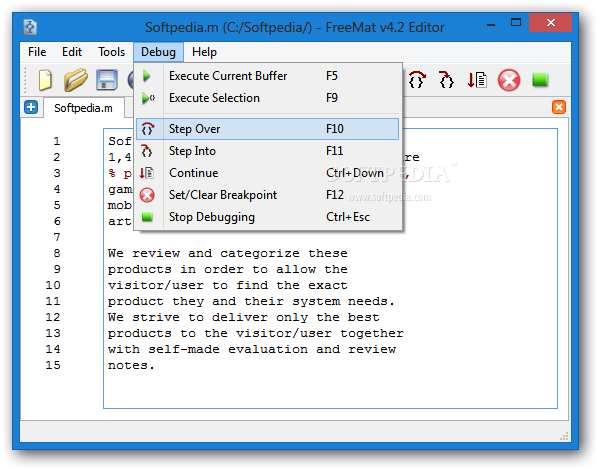Choose Stop Debugging menu entry
599x470 pixels.
coord(267,217)
